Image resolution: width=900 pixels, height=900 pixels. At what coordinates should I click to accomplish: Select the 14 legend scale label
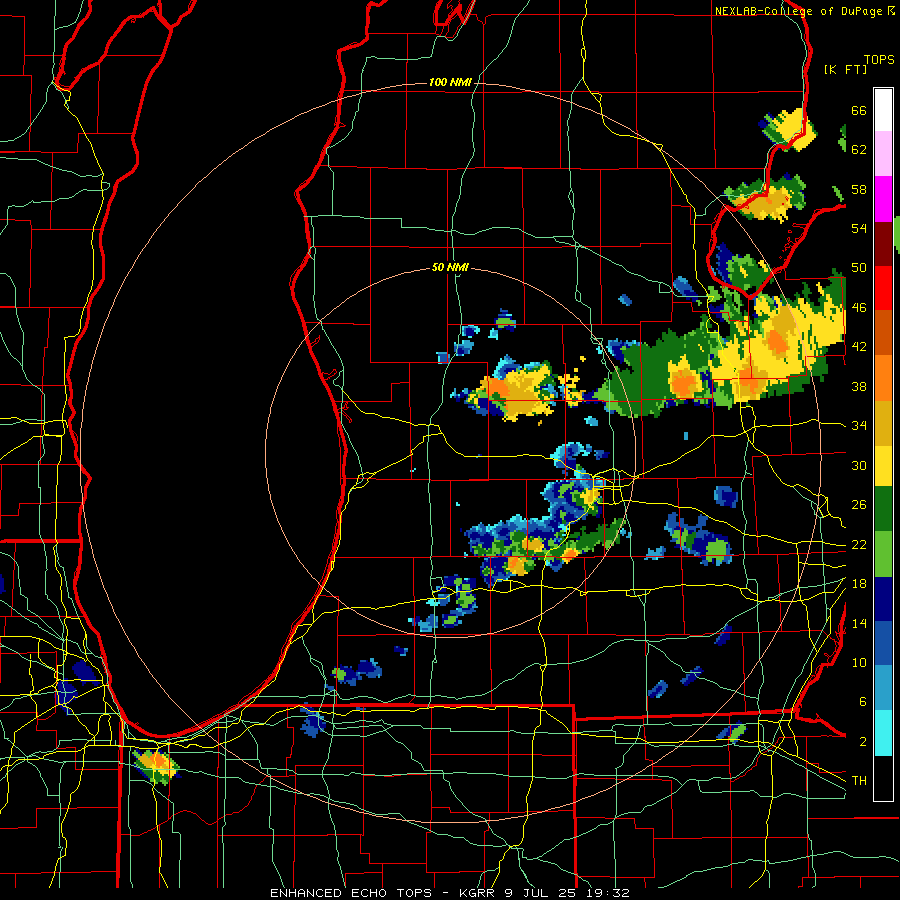(x=859, y=623)
